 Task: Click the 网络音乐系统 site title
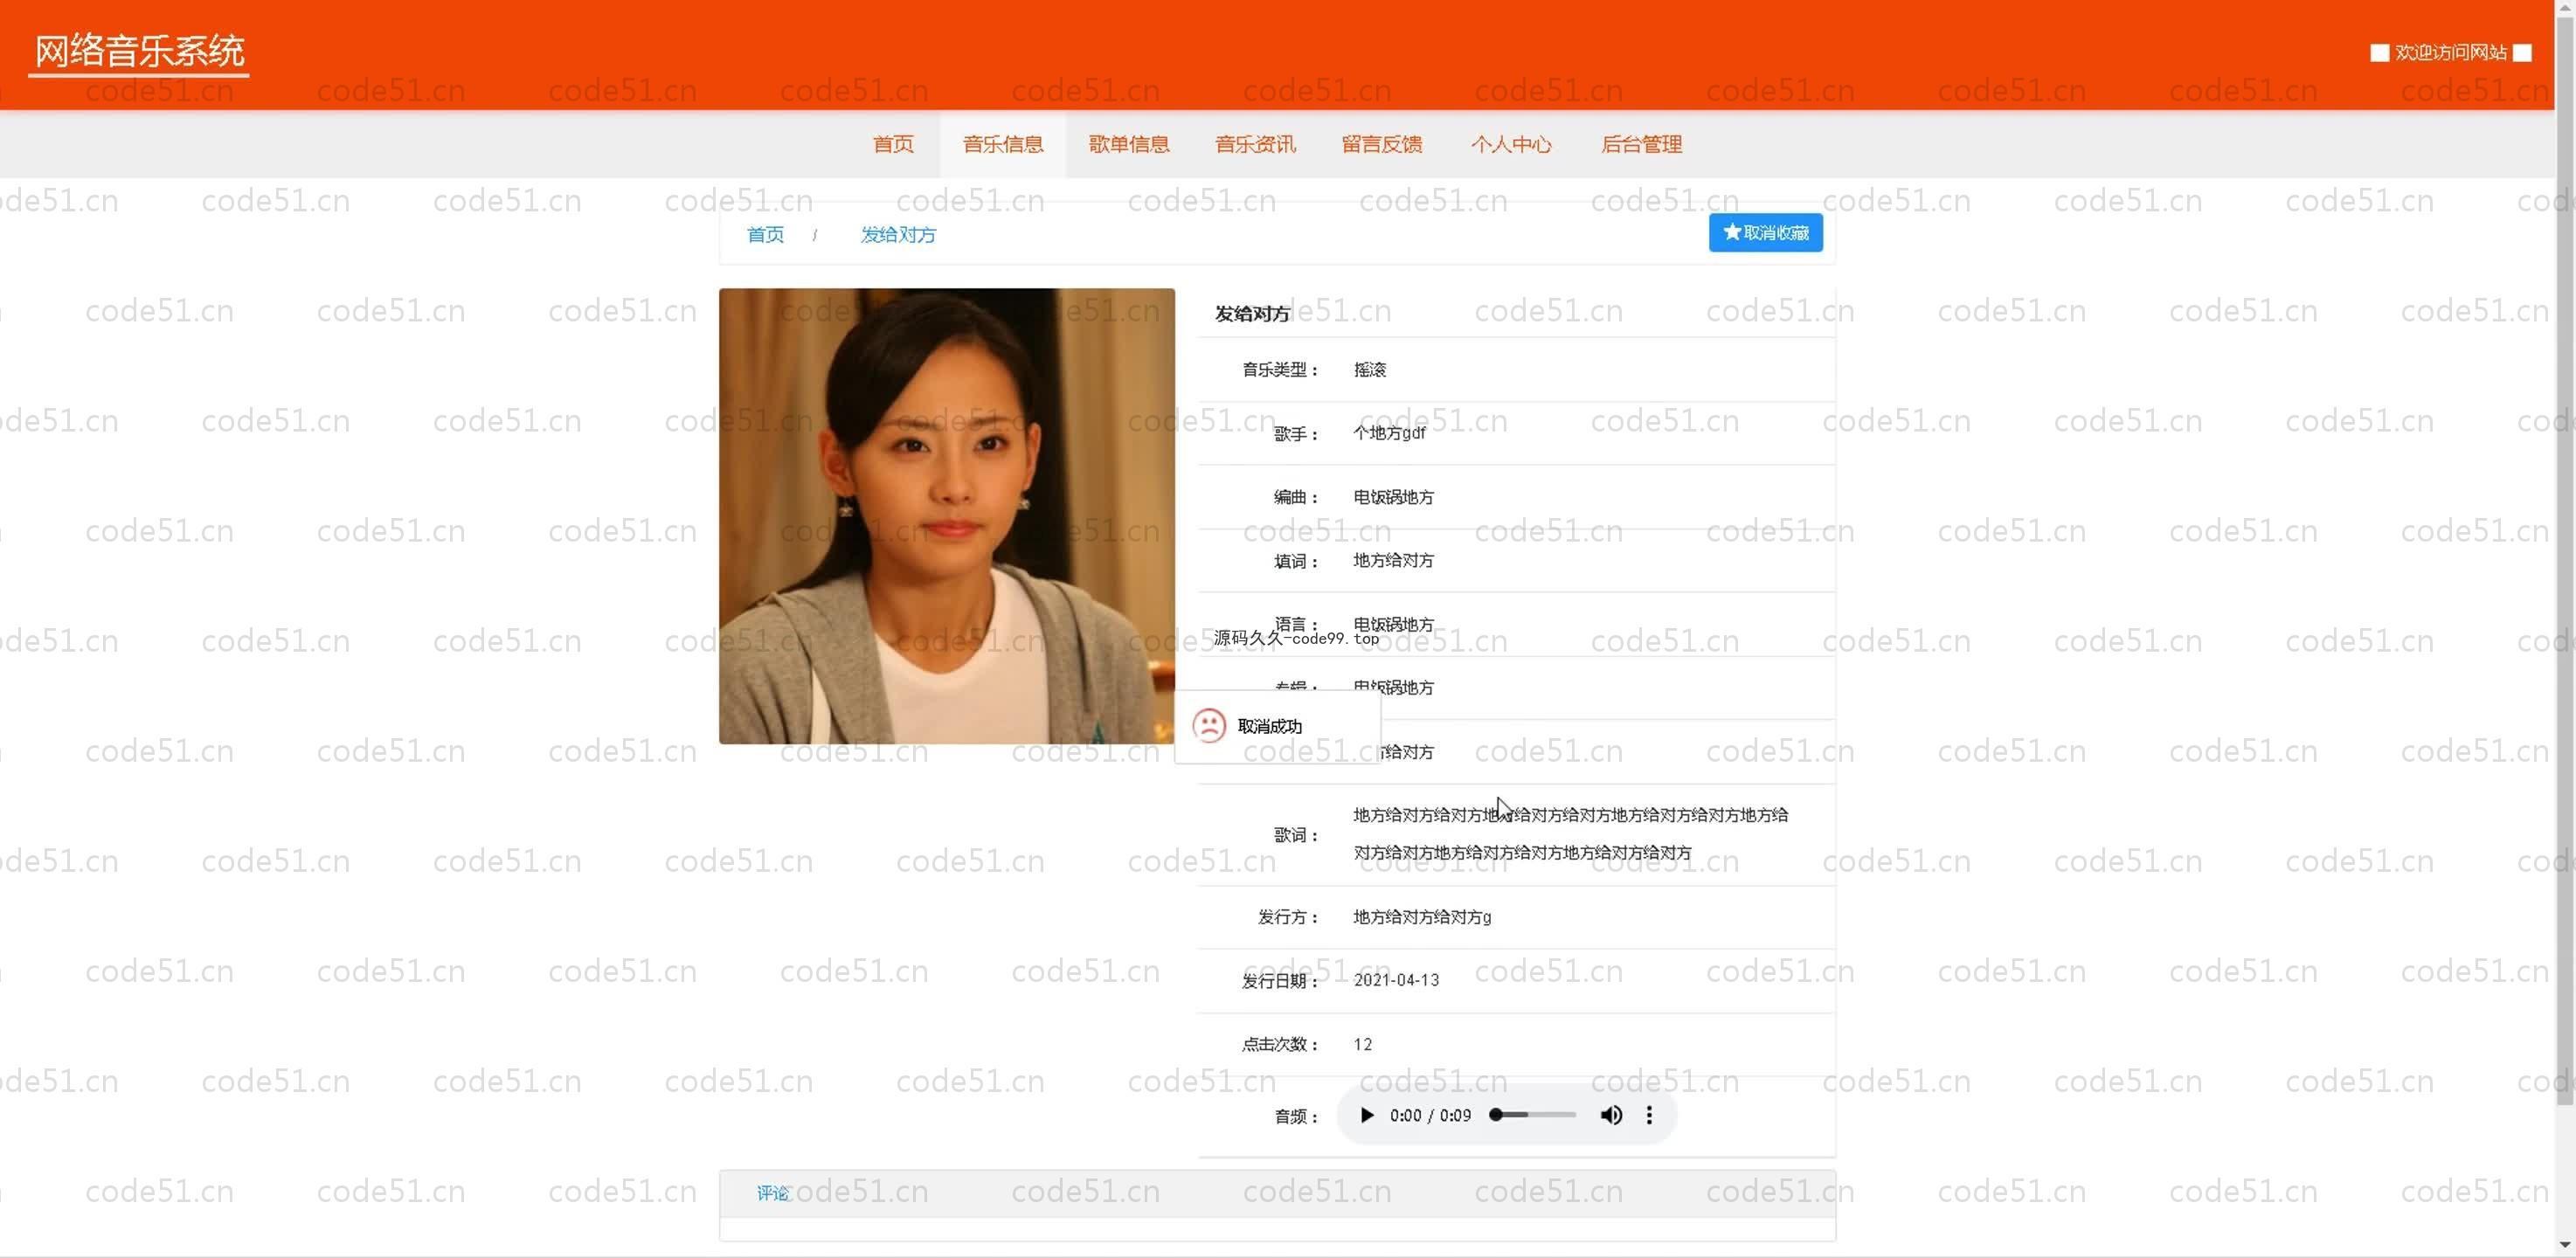pos(139,51)
